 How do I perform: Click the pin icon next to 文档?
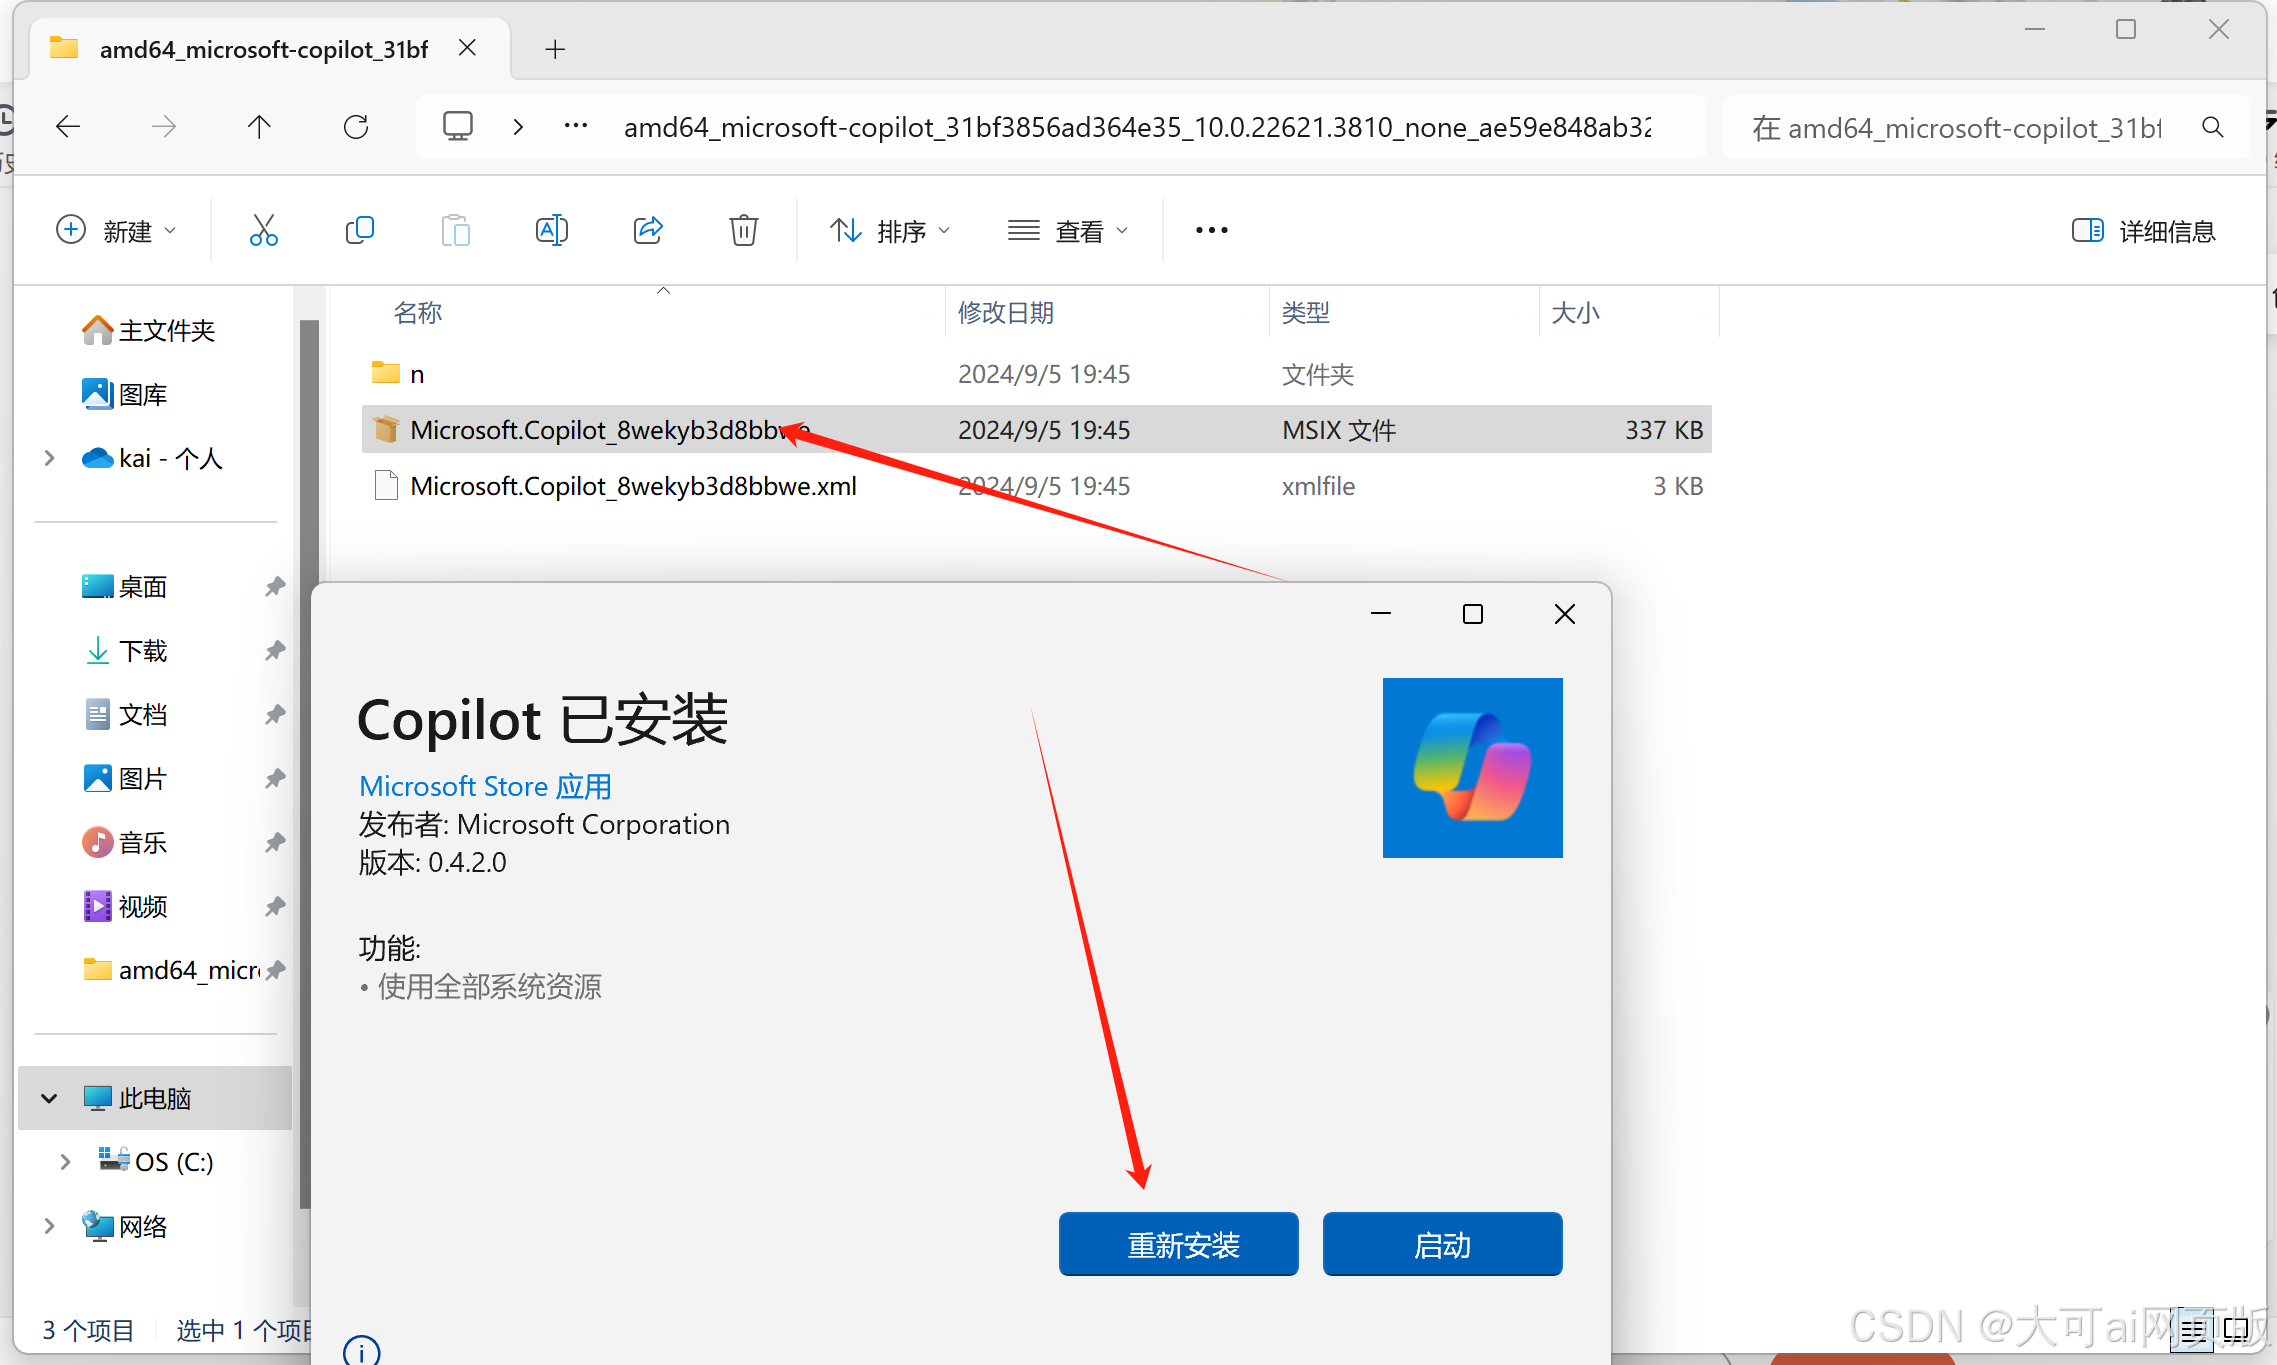[x=275, y=715]
